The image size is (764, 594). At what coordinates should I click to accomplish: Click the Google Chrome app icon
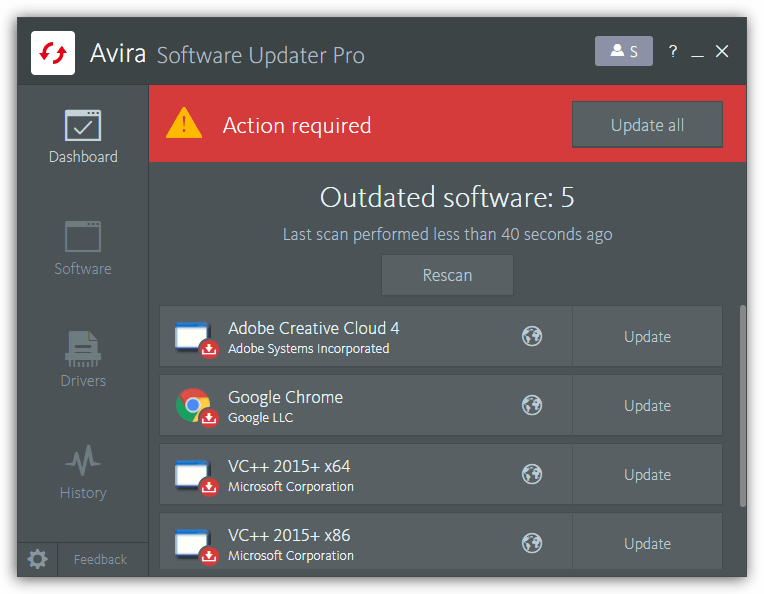(x=193, y=405)
